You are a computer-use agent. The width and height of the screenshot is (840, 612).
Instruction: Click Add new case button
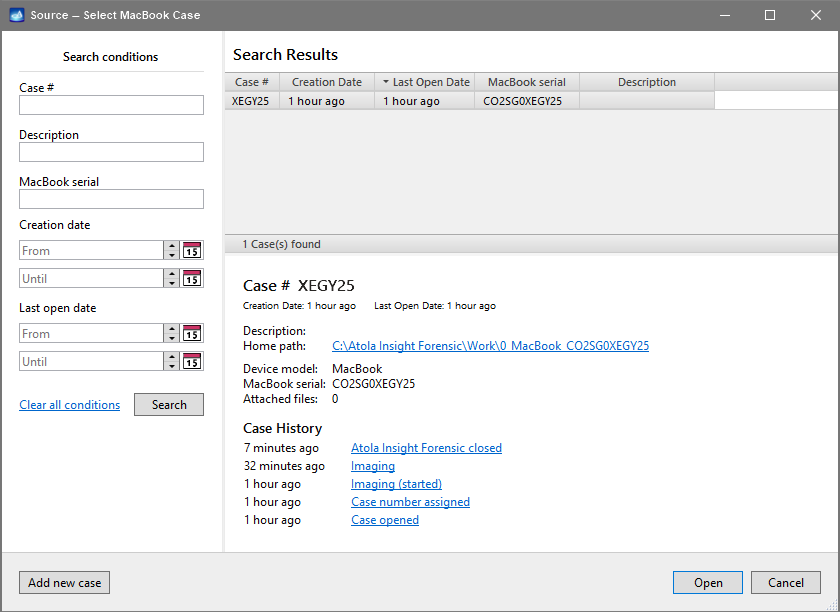(65, 583)
